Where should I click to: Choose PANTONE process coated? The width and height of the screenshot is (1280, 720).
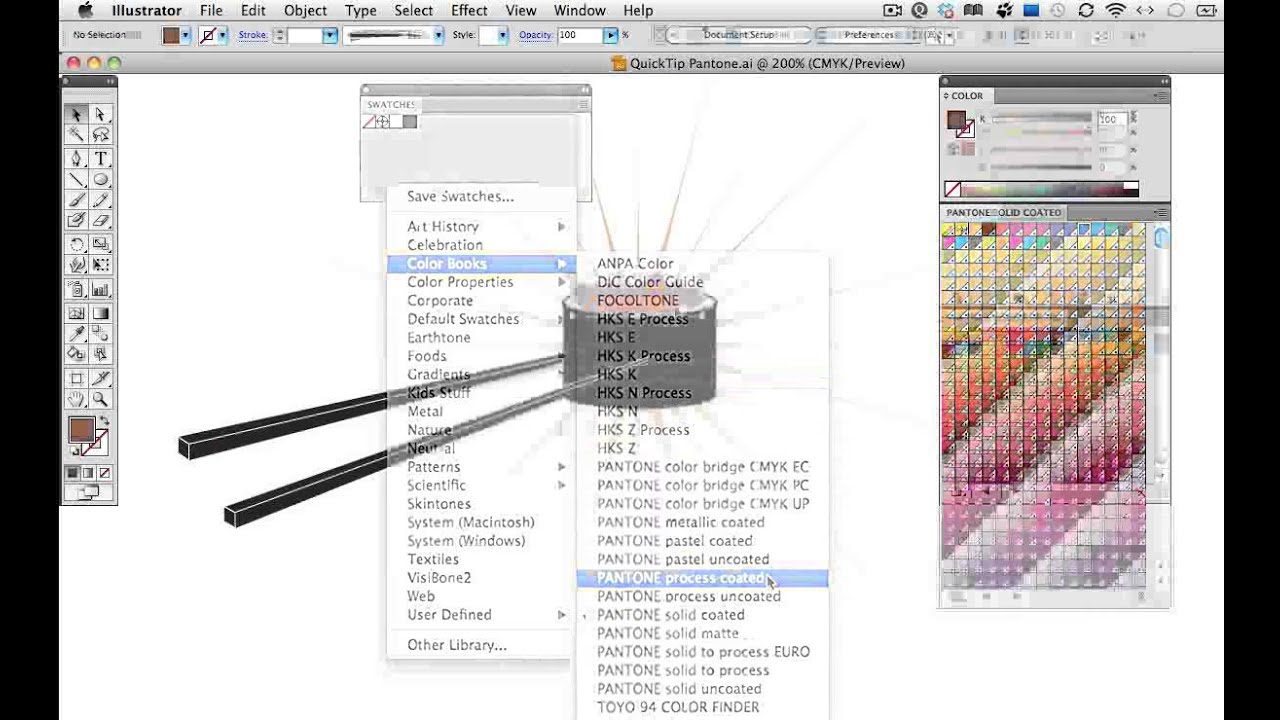coord(702,578)
